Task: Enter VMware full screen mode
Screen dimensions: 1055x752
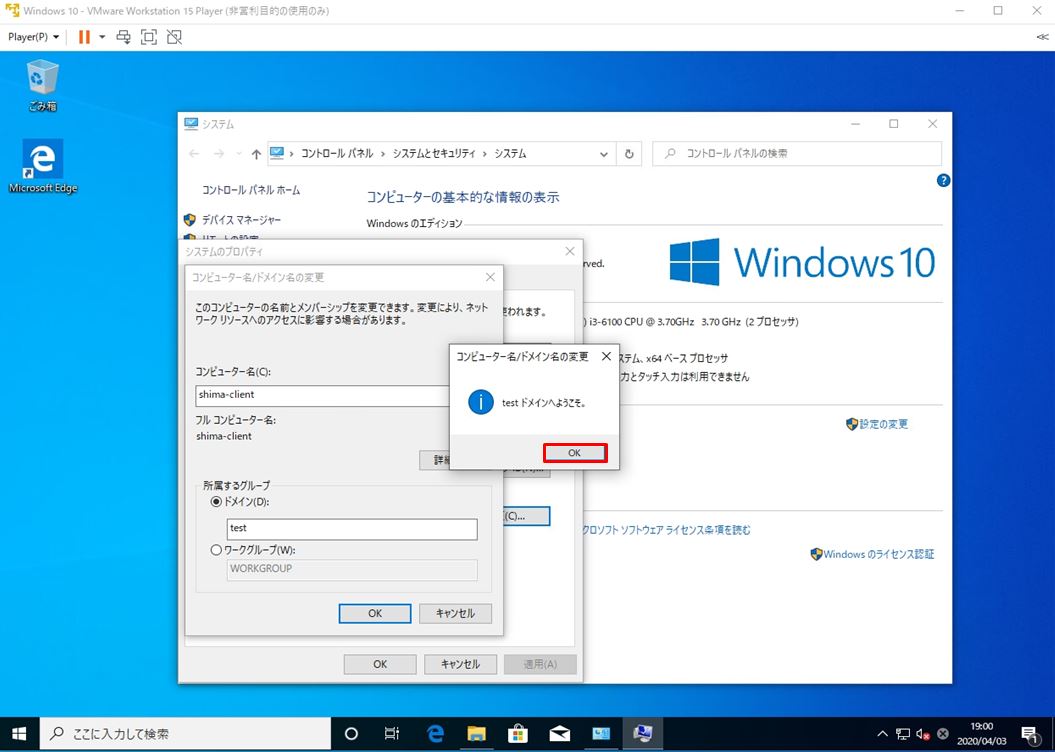Action: pyautogui.click(x=149, y=37)
